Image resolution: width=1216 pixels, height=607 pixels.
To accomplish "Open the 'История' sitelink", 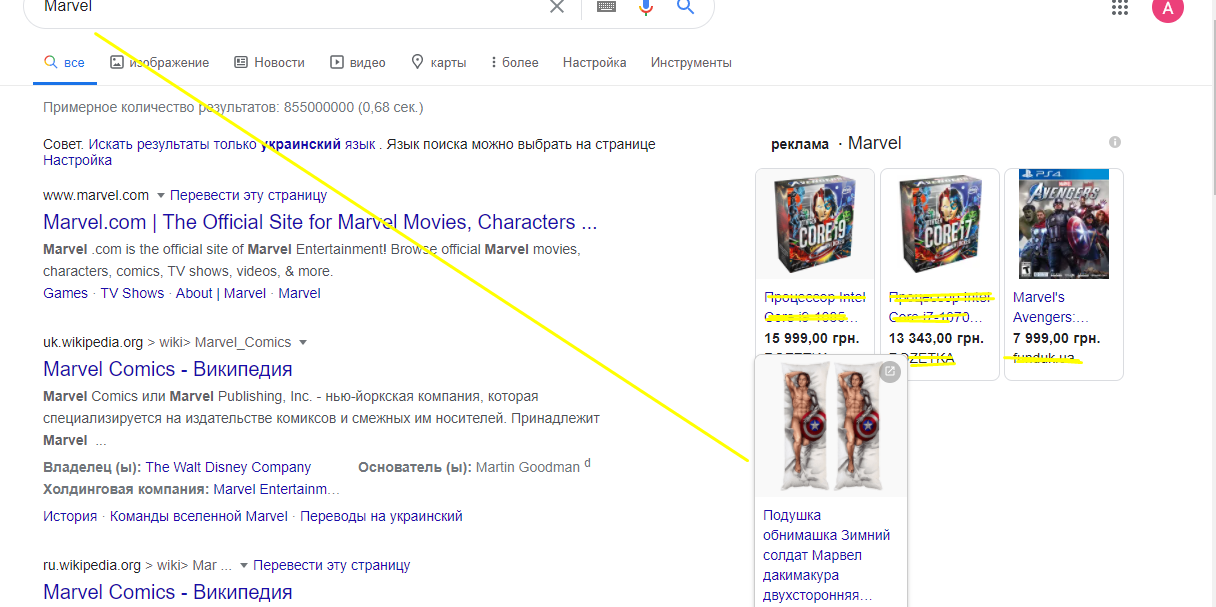I will [x=70, y=516].
